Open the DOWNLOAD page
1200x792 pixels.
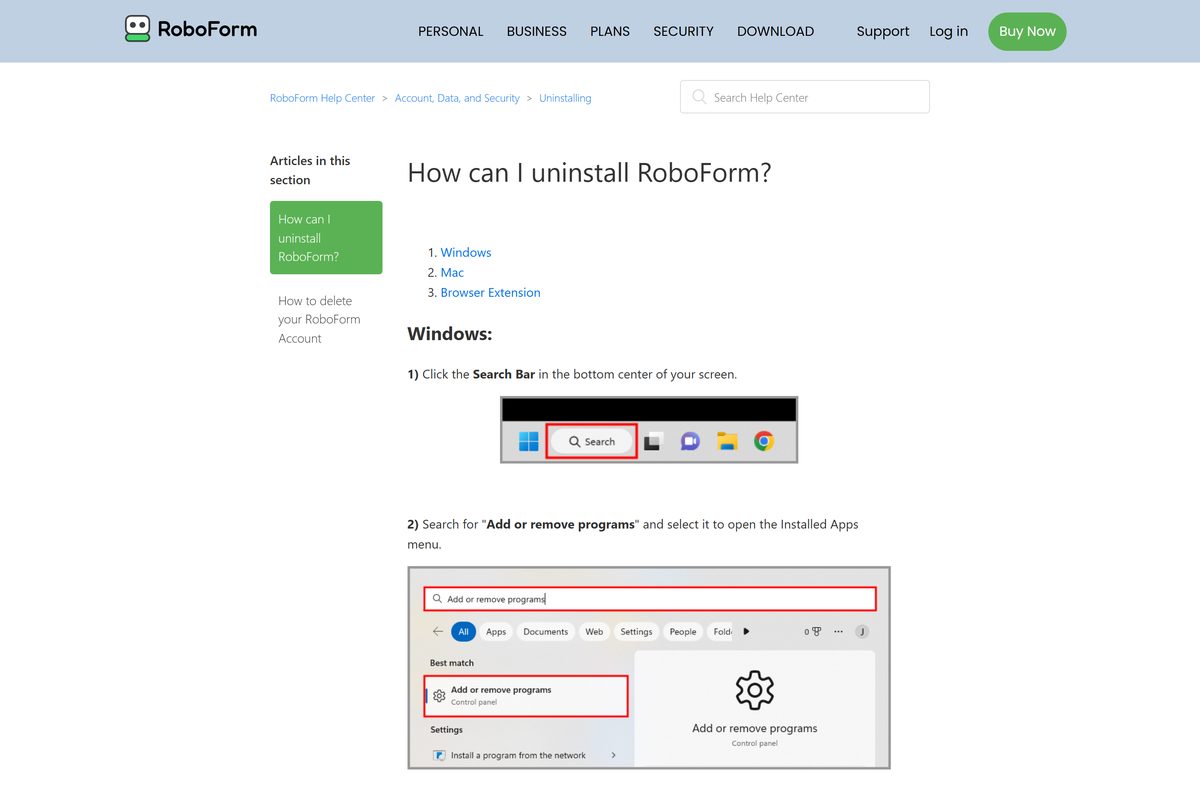pyautogui.click(x=775, y=31)
